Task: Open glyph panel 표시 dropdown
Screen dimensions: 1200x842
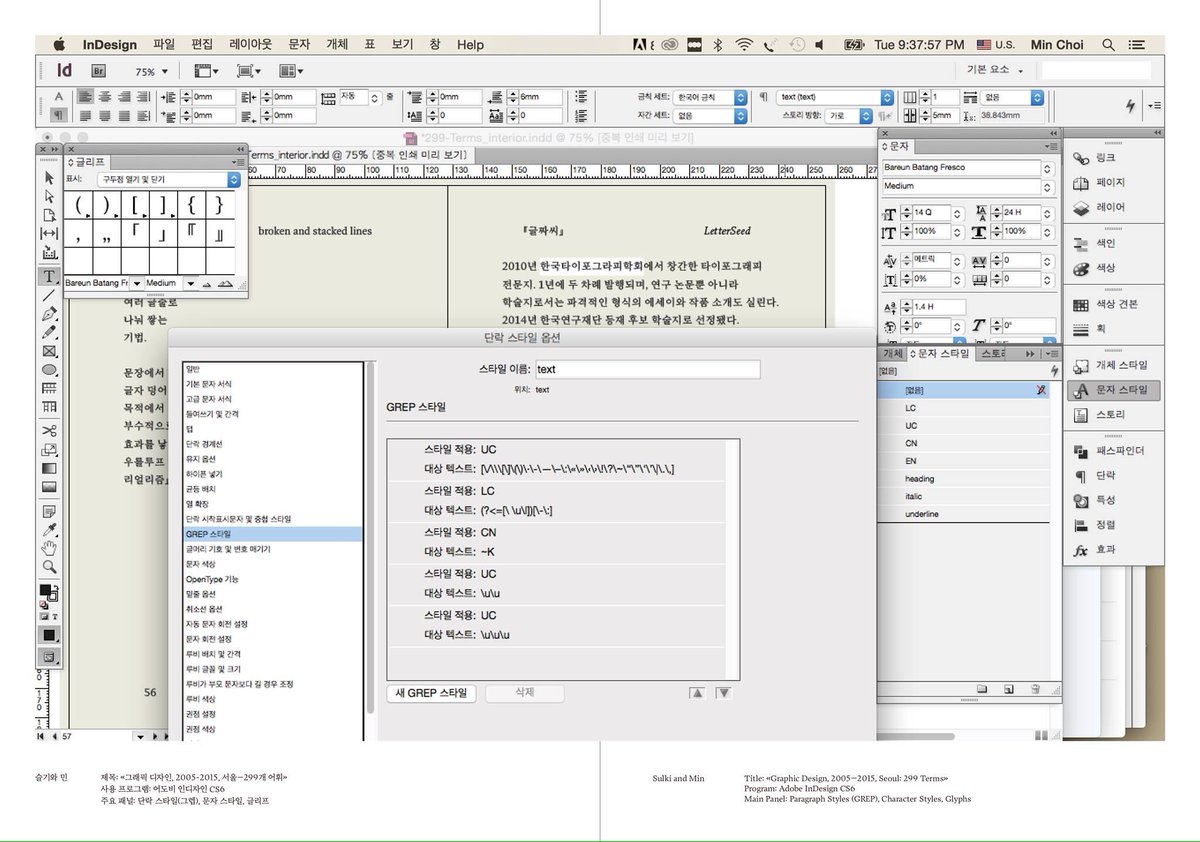Action: pos(170,180)
